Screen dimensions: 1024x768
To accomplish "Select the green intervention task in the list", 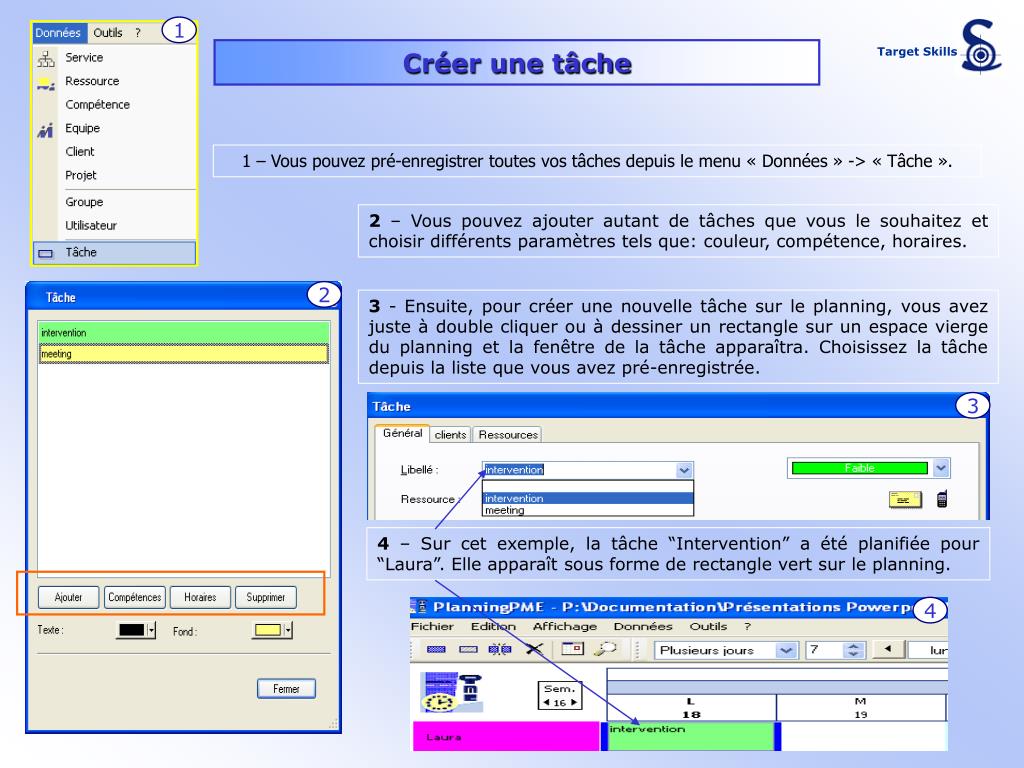I will [x=184, y=332].
